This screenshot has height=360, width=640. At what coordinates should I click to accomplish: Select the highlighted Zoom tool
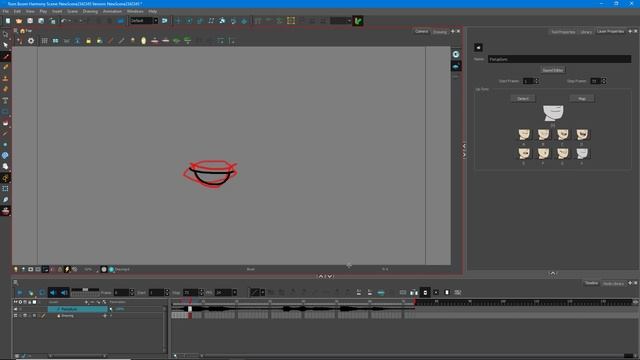[5, 178]
